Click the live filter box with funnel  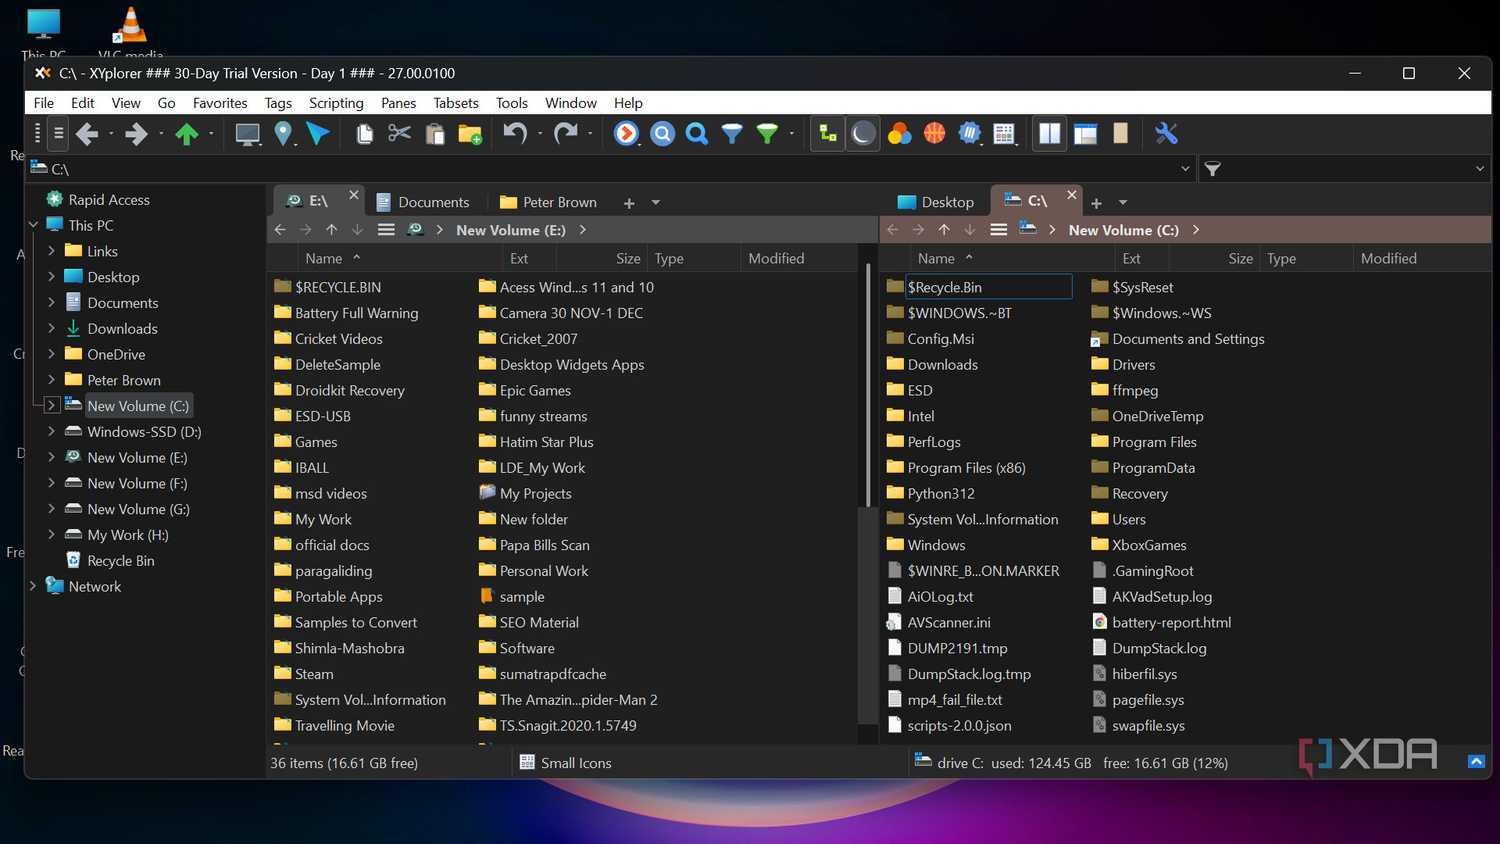click(1344, 169)
